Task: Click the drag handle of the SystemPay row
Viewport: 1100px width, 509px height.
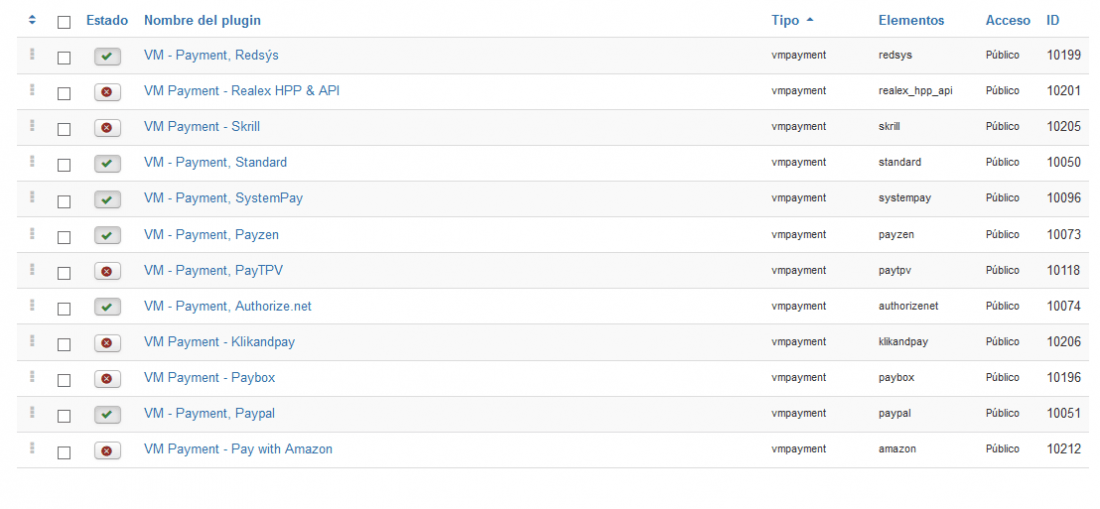Action: (32, 197)
